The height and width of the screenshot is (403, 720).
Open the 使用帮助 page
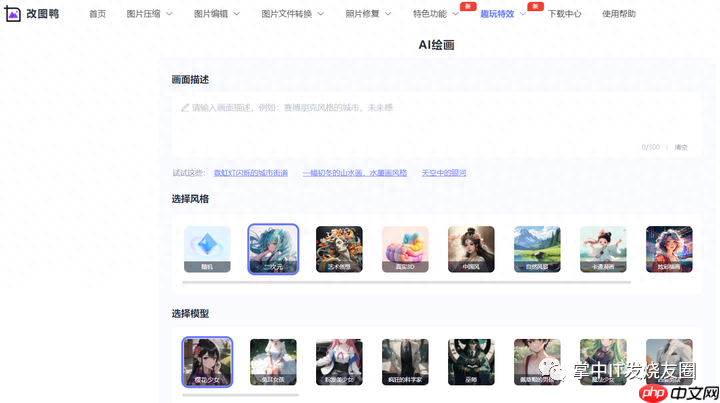pyautogui.click(x=619, y=14)
